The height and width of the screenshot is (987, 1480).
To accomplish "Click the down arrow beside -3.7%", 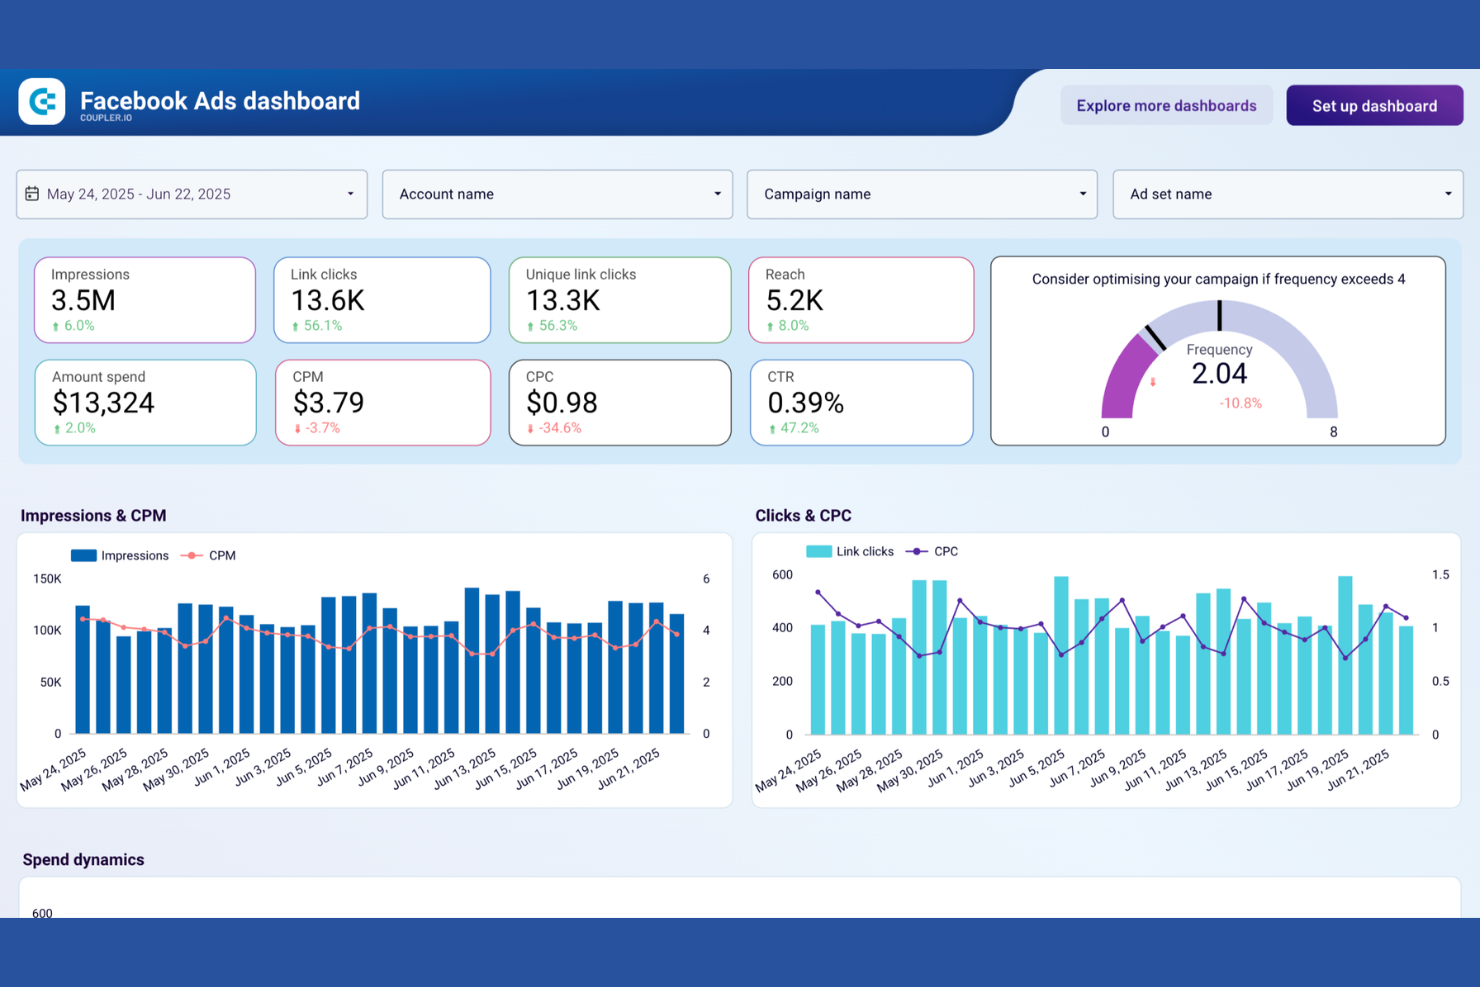I will (x=297, y=429).
